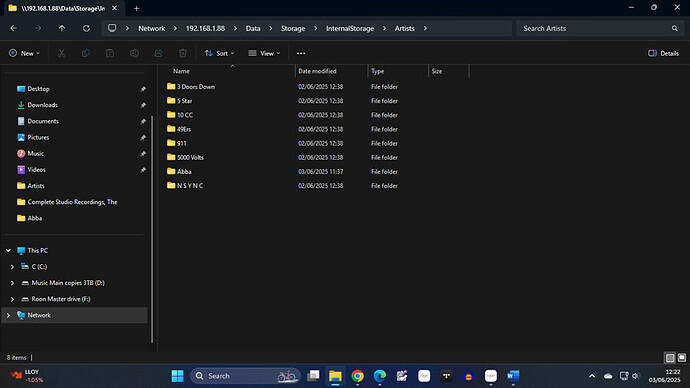Viewport: 690px width, 388px height.
Task: Select the 49Ers folder
Action: point(179,129)
